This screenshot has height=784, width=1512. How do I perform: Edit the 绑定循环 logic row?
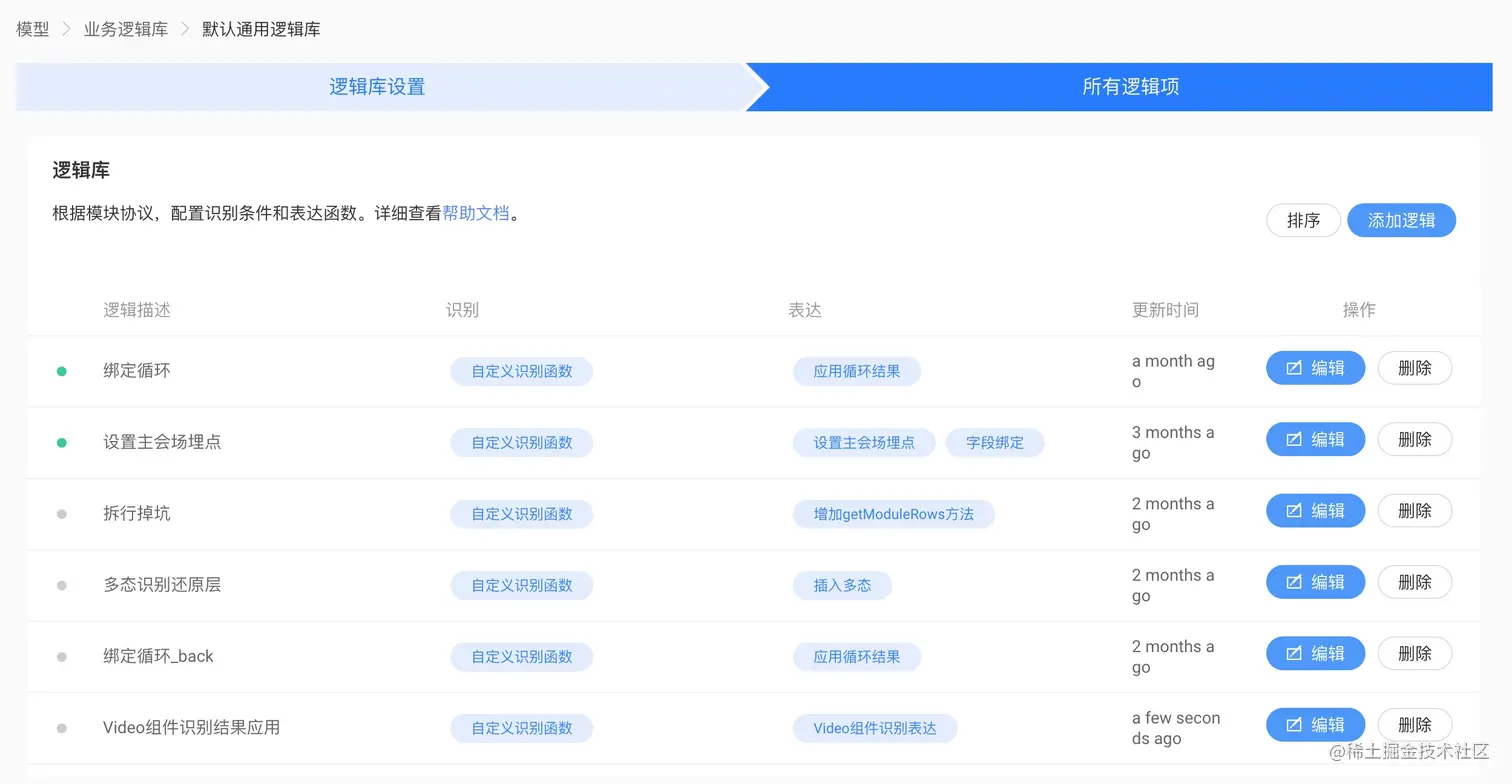click(x=1315, y=368)
